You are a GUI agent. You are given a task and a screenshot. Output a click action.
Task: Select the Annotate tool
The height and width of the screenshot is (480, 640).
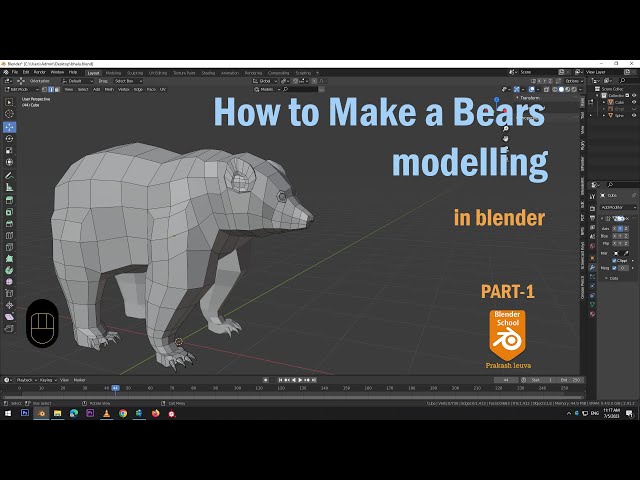9,176
